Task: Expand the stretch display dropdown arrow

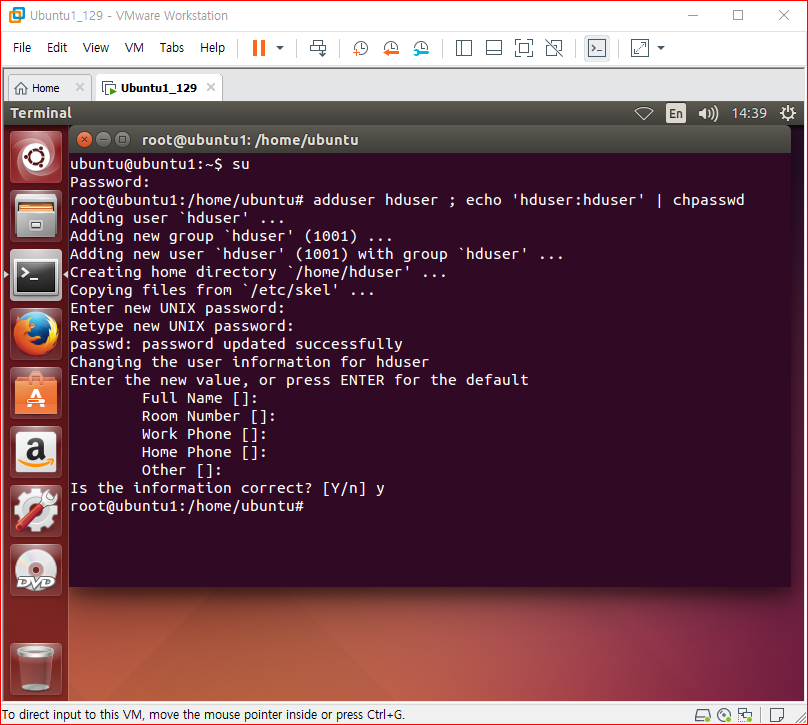Action: pyautogui.click(x=661, y=48)
